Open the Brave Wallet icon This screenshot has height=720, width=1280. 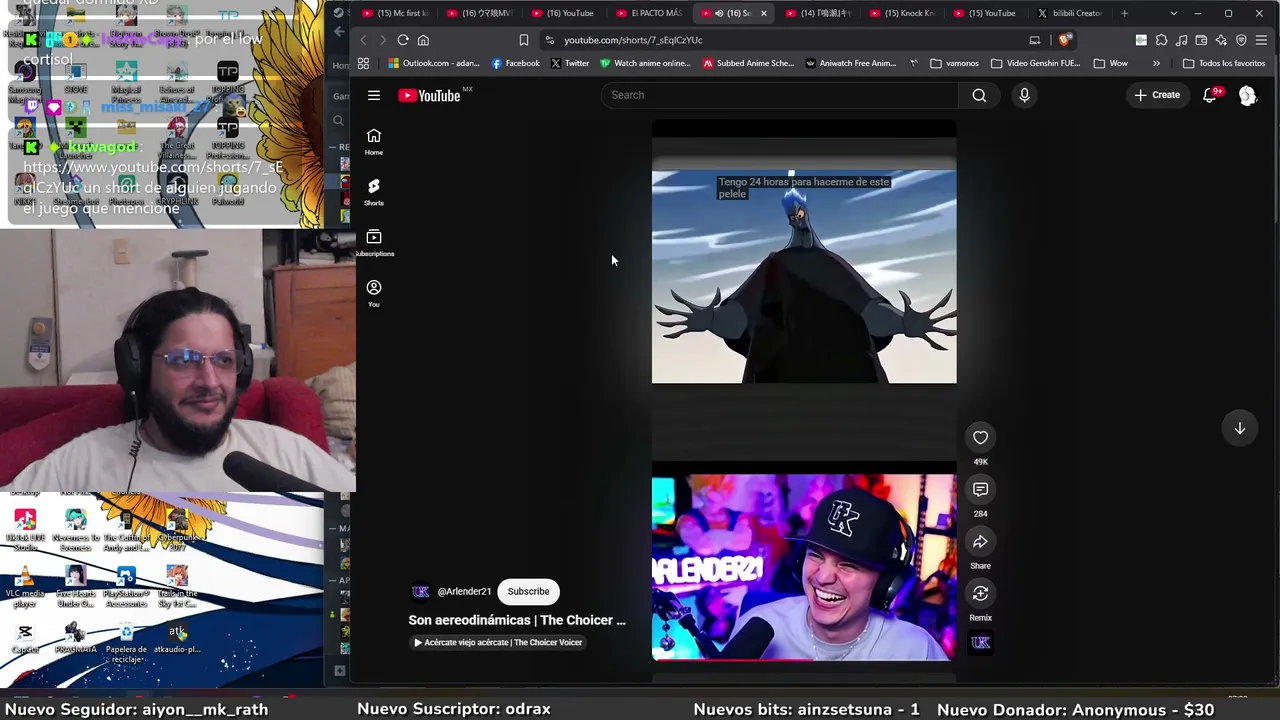pyautogui.click(x=1201, y=40)
